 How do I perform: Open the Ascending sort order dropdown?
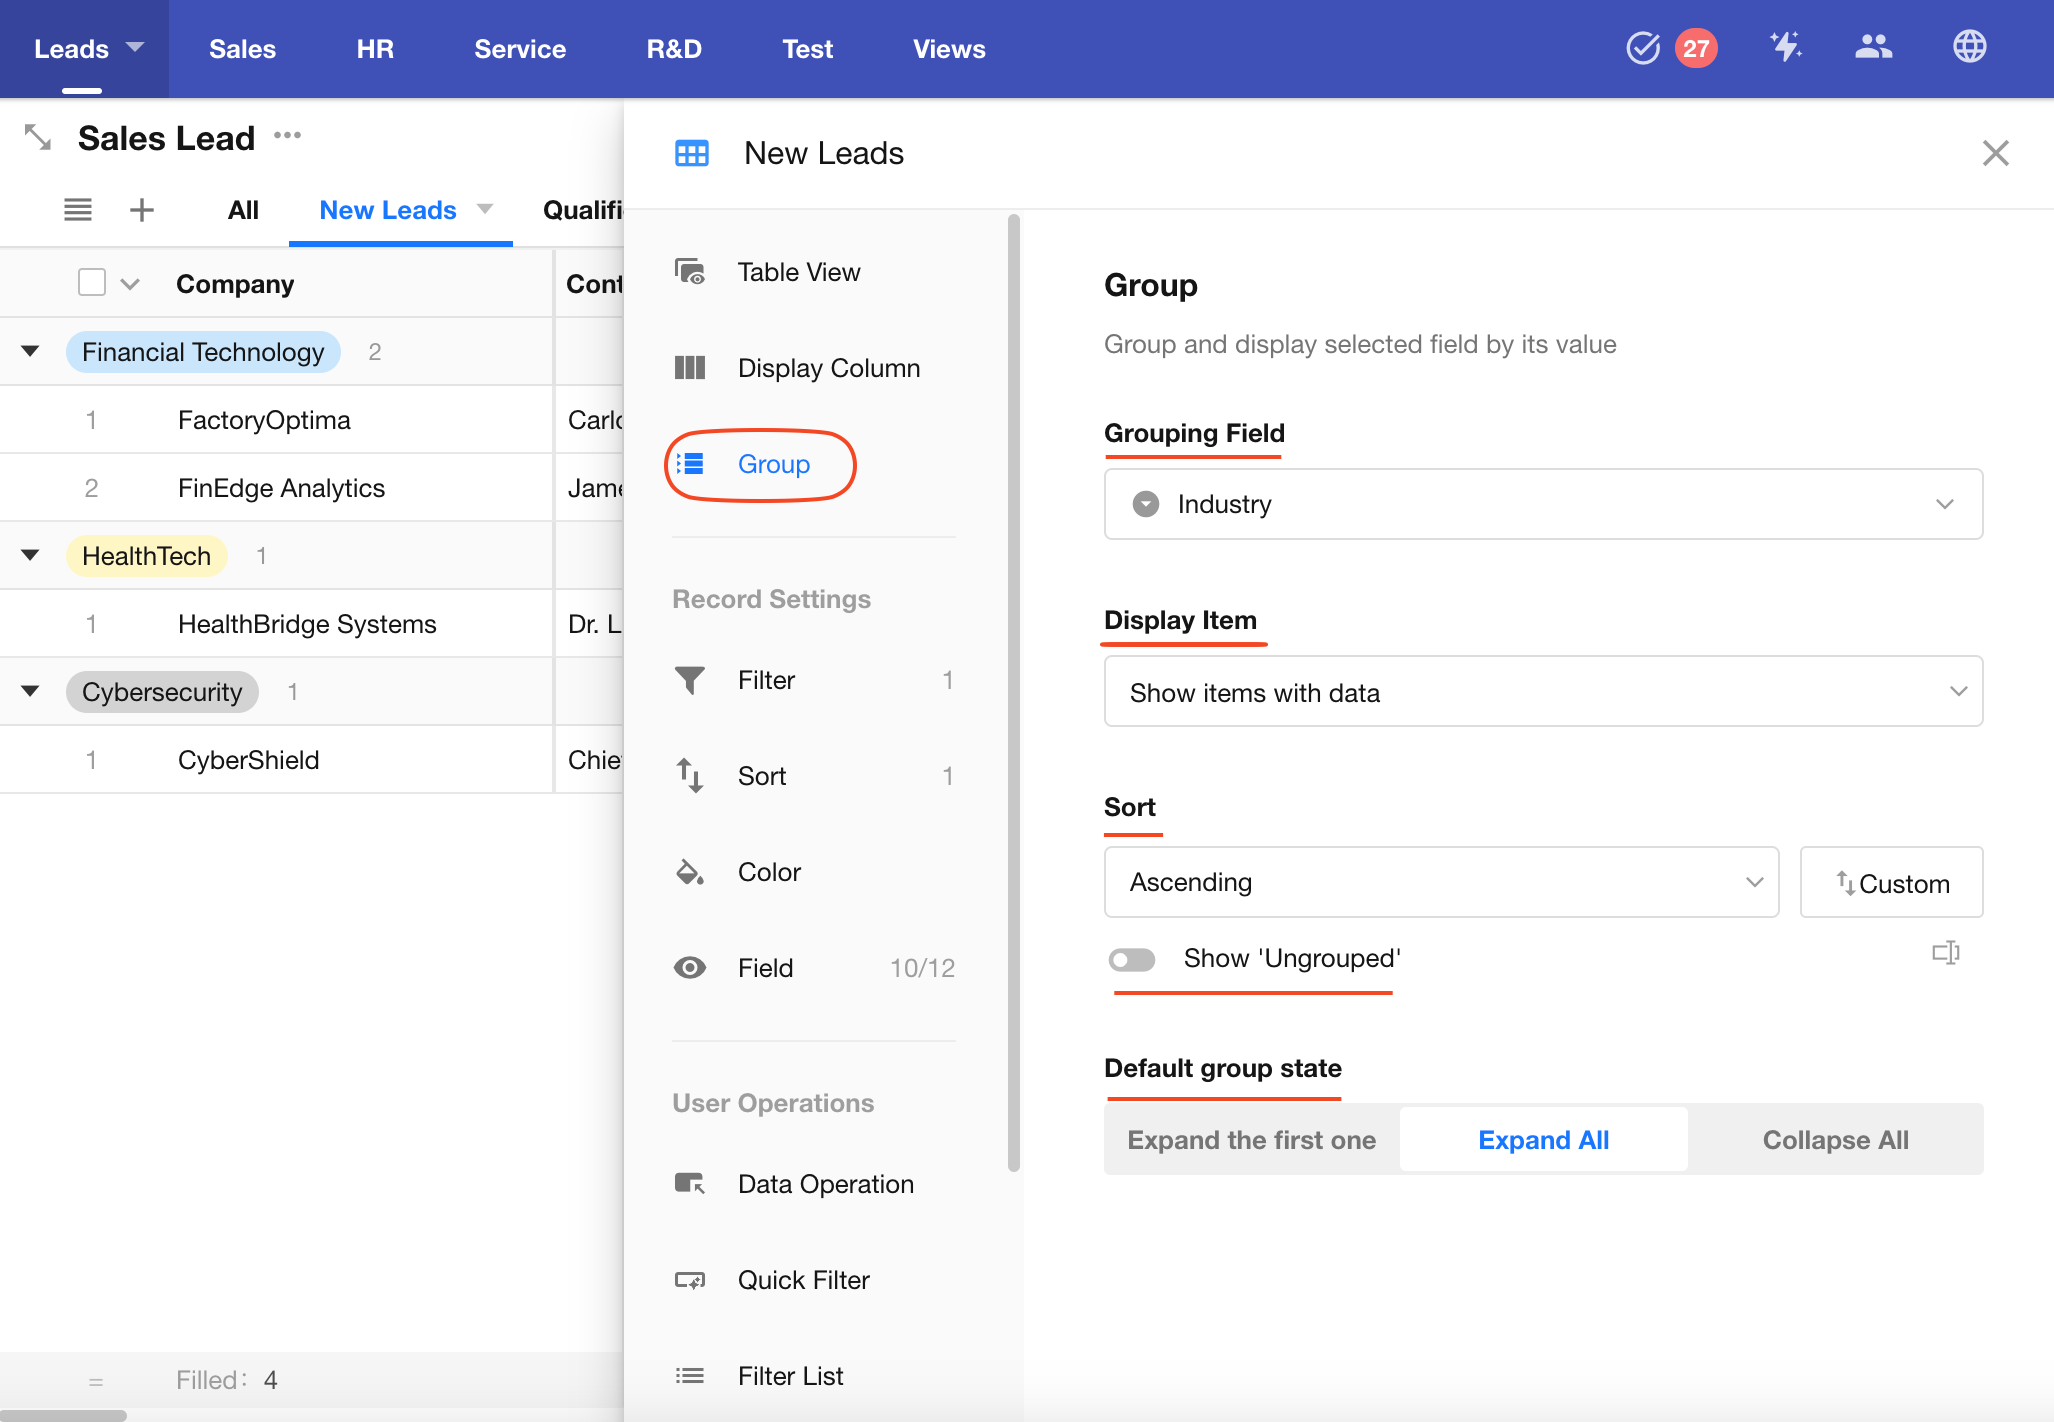(1441, 882)
